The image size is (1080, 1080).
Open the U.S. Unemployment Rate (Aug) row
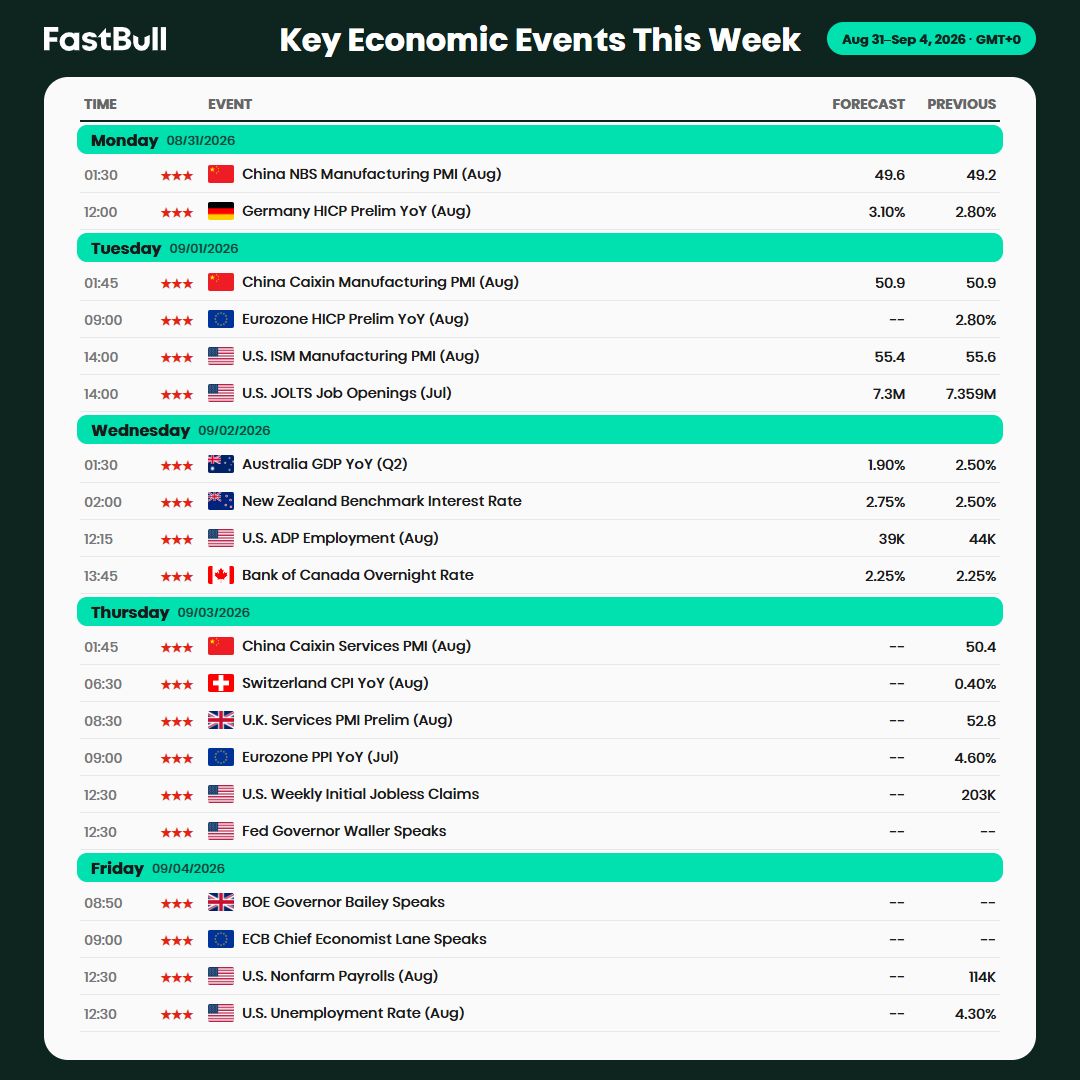[x=539, y=1013]
